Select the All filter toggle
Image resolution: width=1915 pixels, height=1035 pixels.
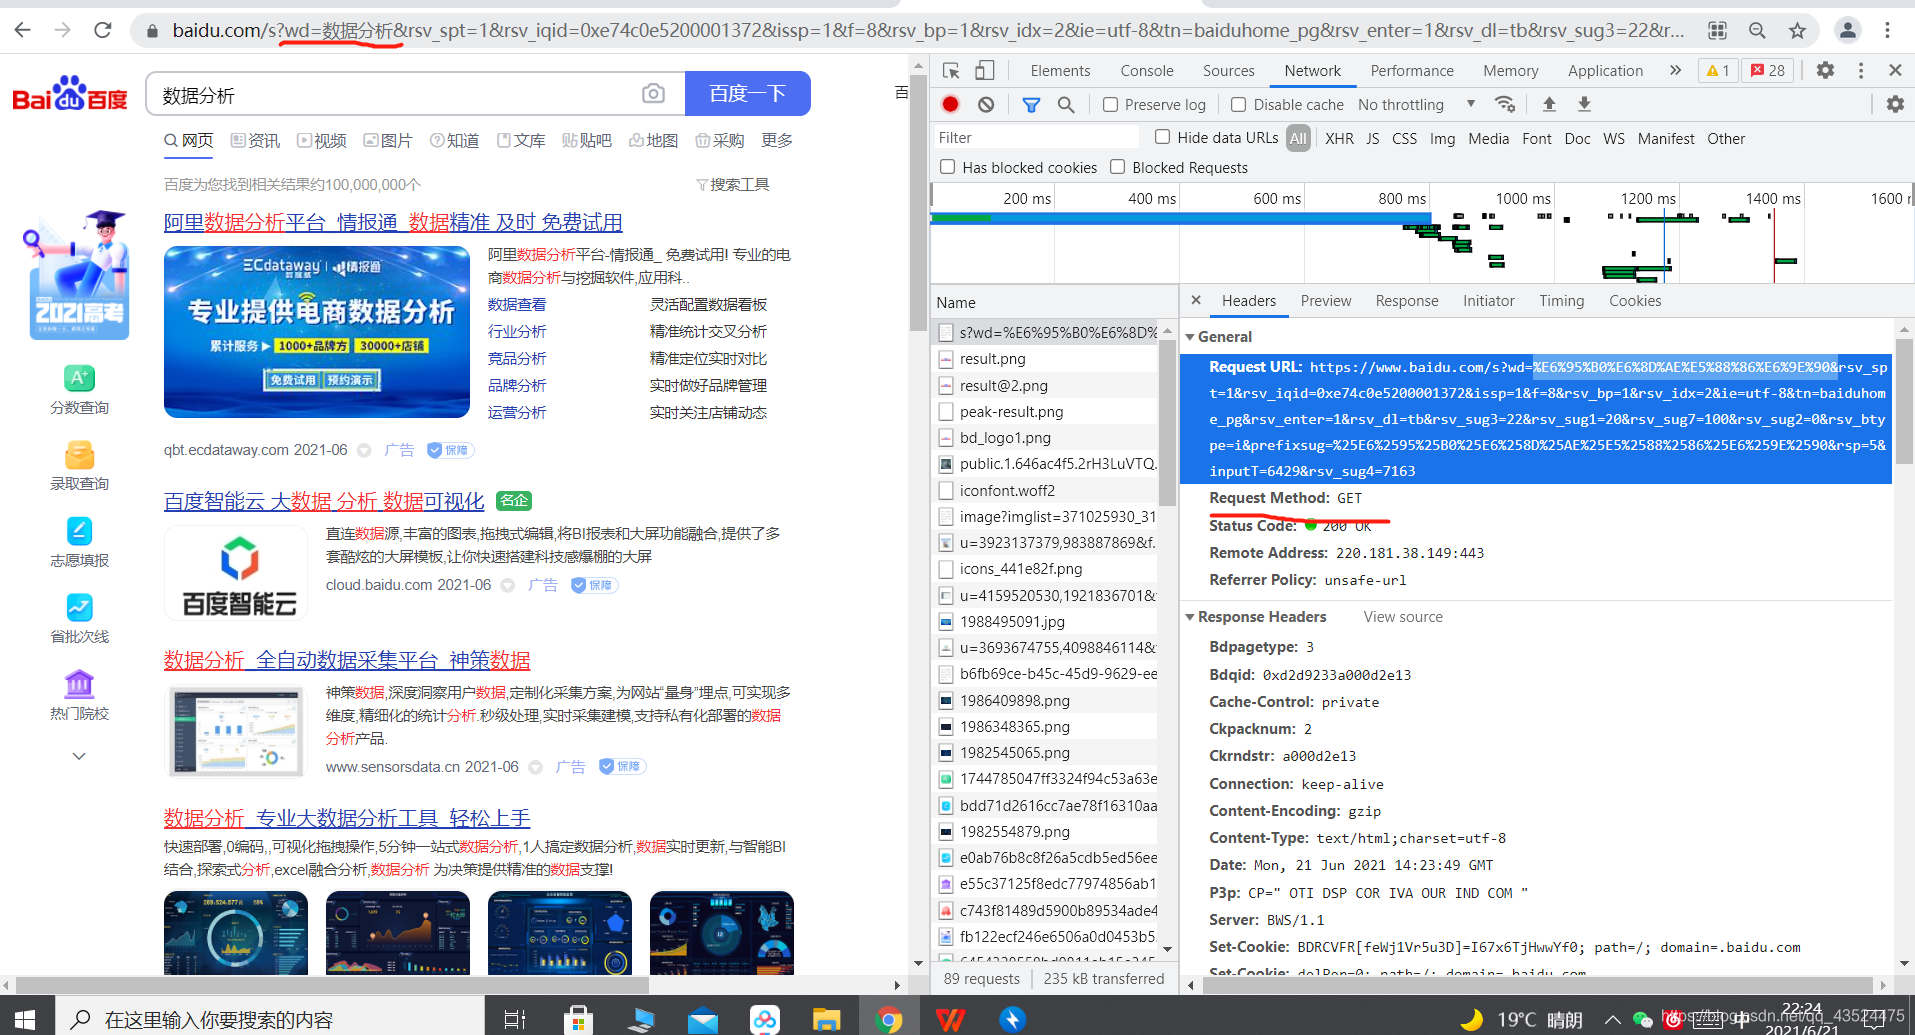1298,139
